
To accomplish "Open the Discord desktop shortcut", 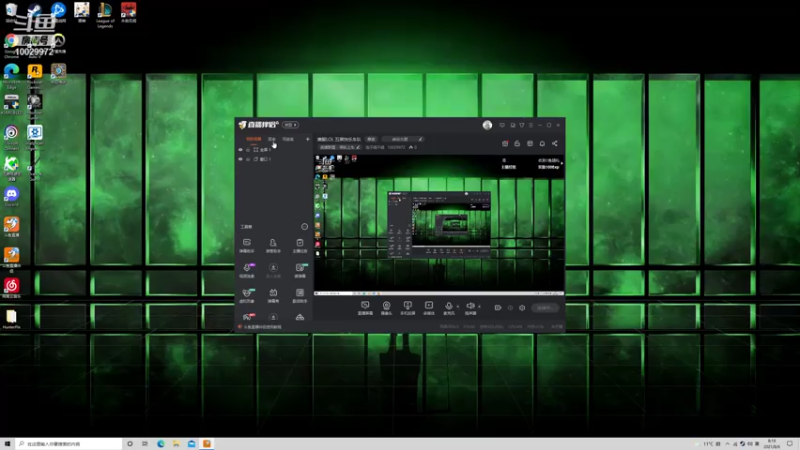I will 11,196.
